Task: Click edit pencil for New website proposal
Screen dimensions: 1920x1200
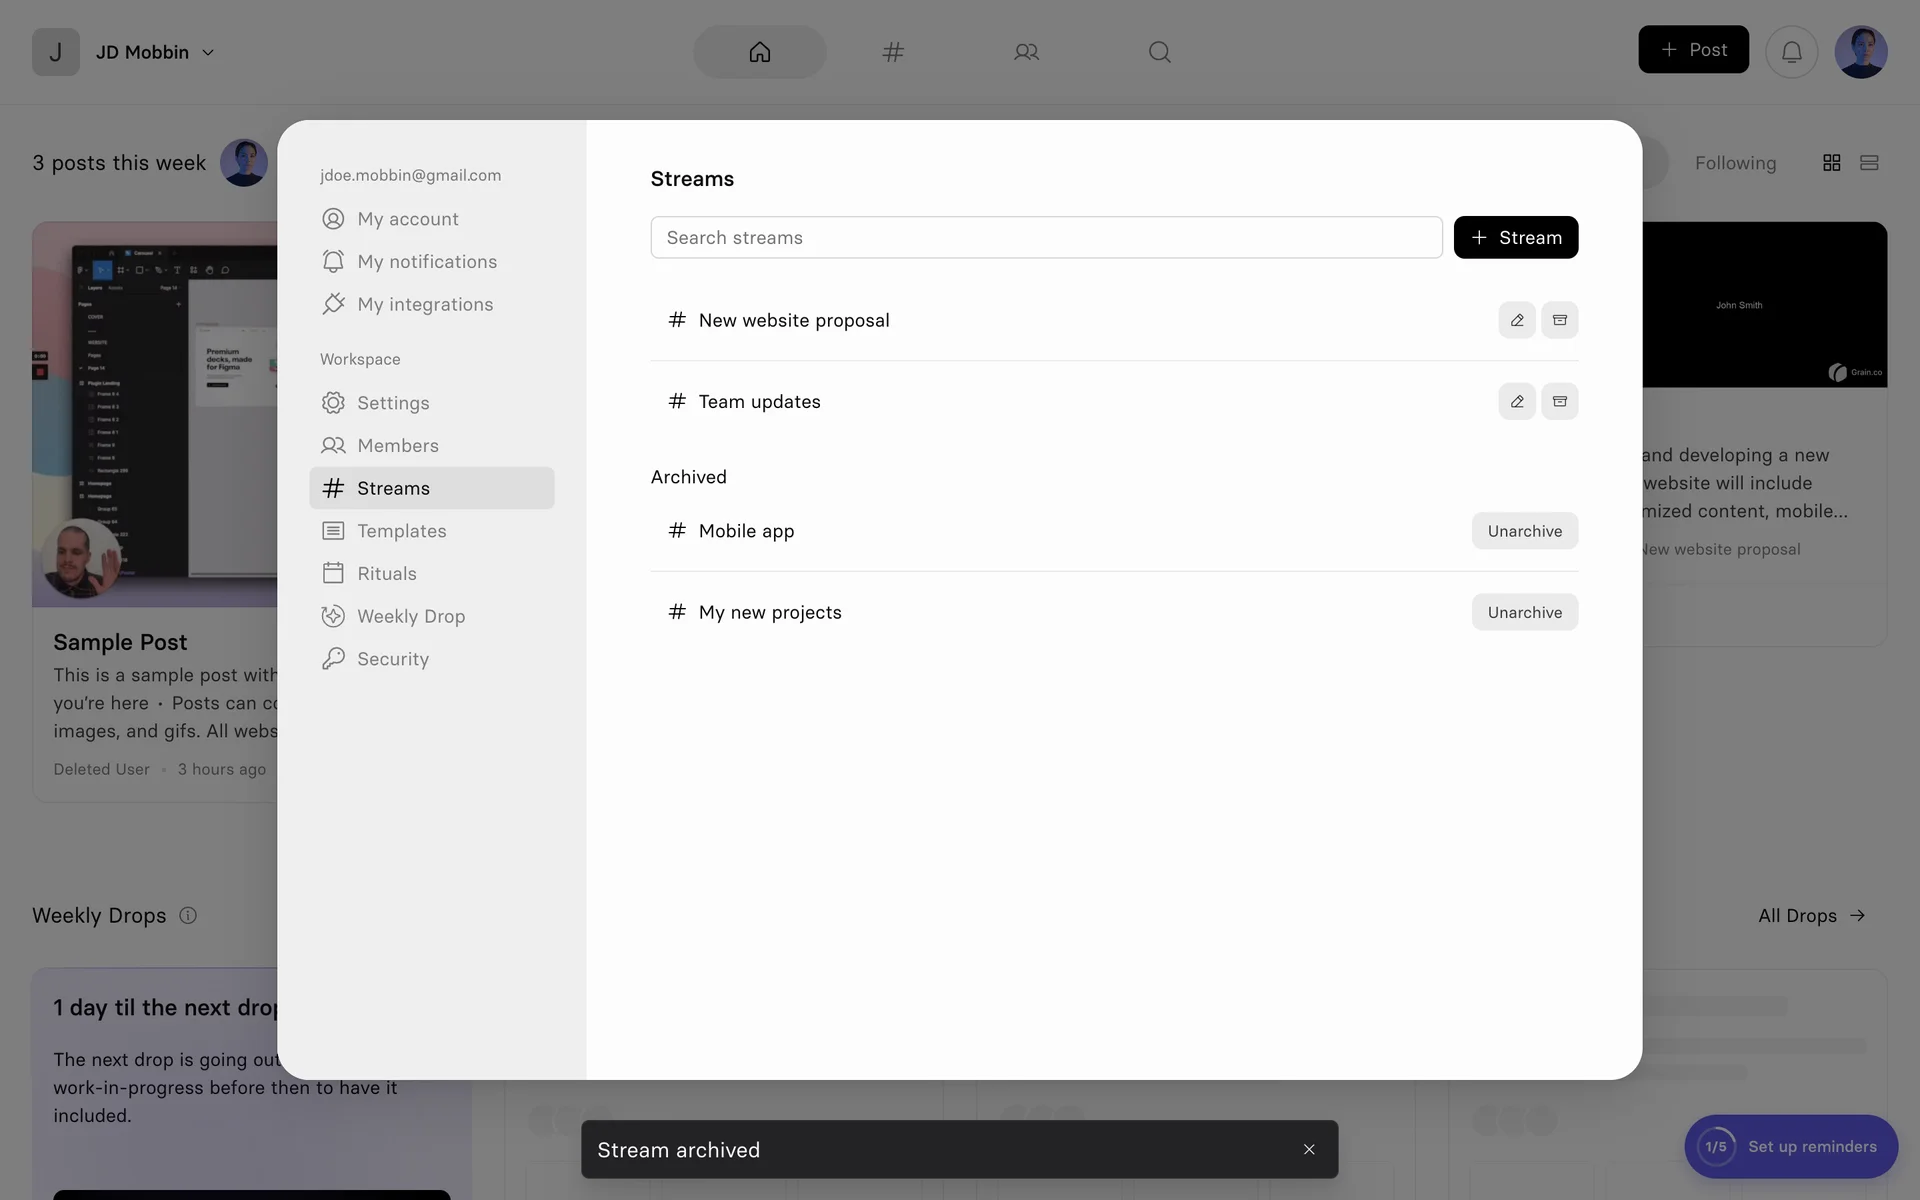Action: (1516, 320)
